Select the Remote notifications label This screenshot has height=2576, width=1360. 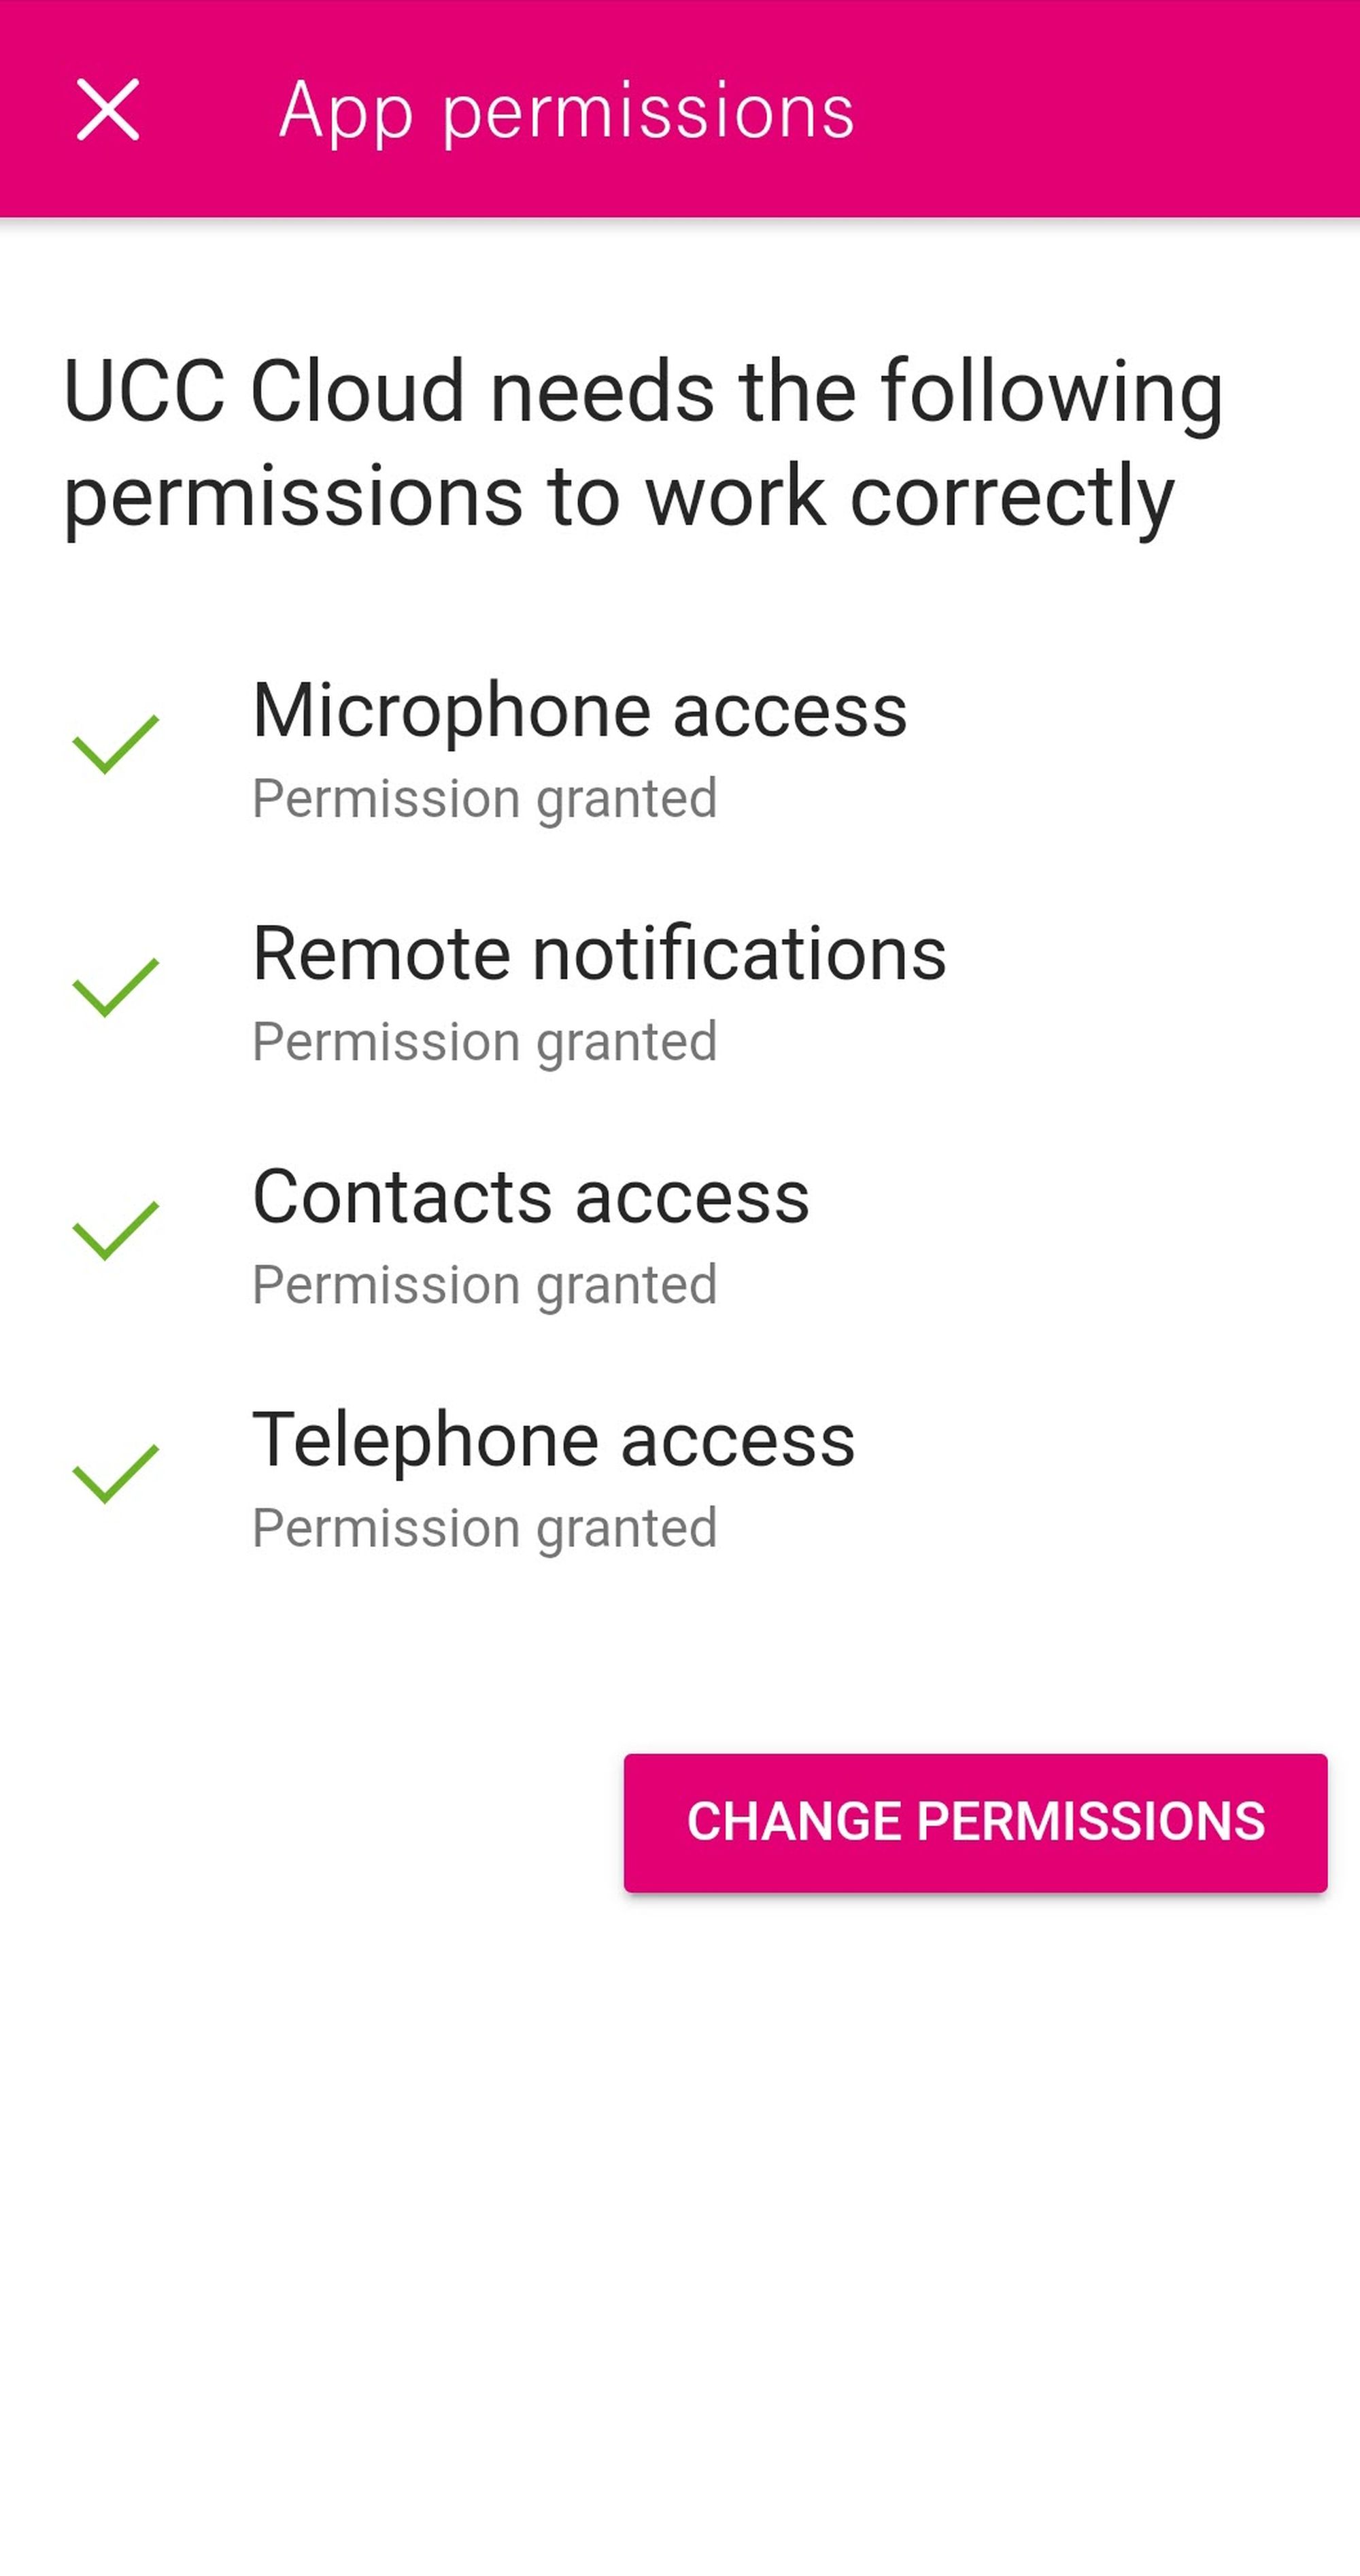(598, 953)
